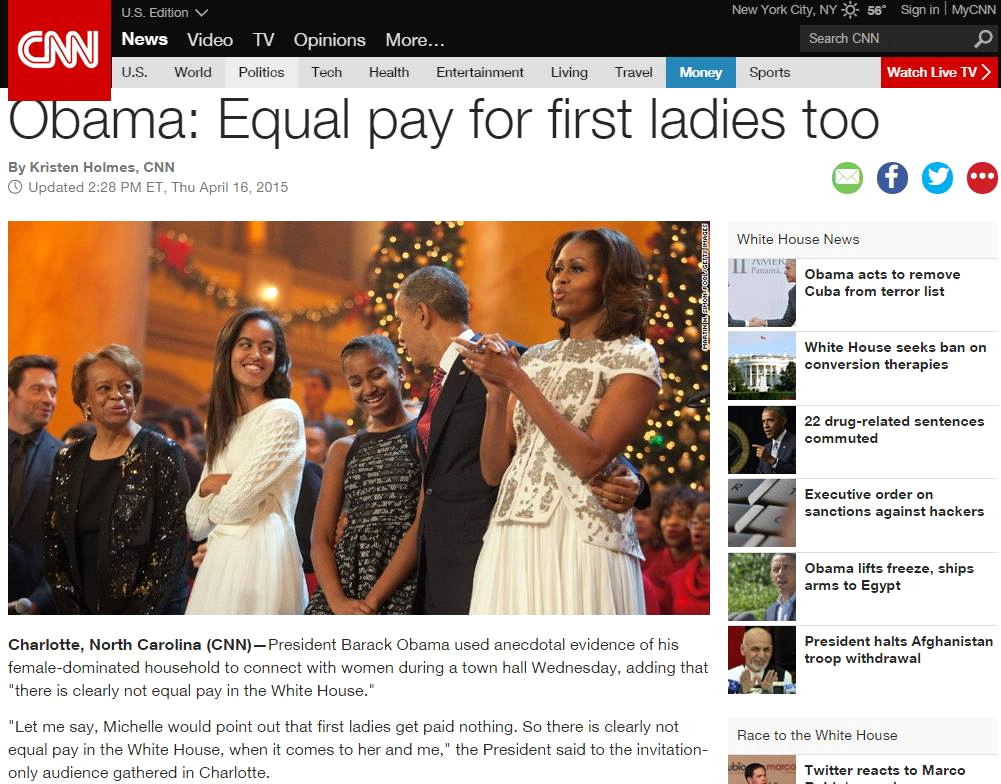Image resolution: width=1001 pixels, height=784 pixels.
Task: Click into the Search CNN field
Action: pyautogui.click(x=886, y=39)
